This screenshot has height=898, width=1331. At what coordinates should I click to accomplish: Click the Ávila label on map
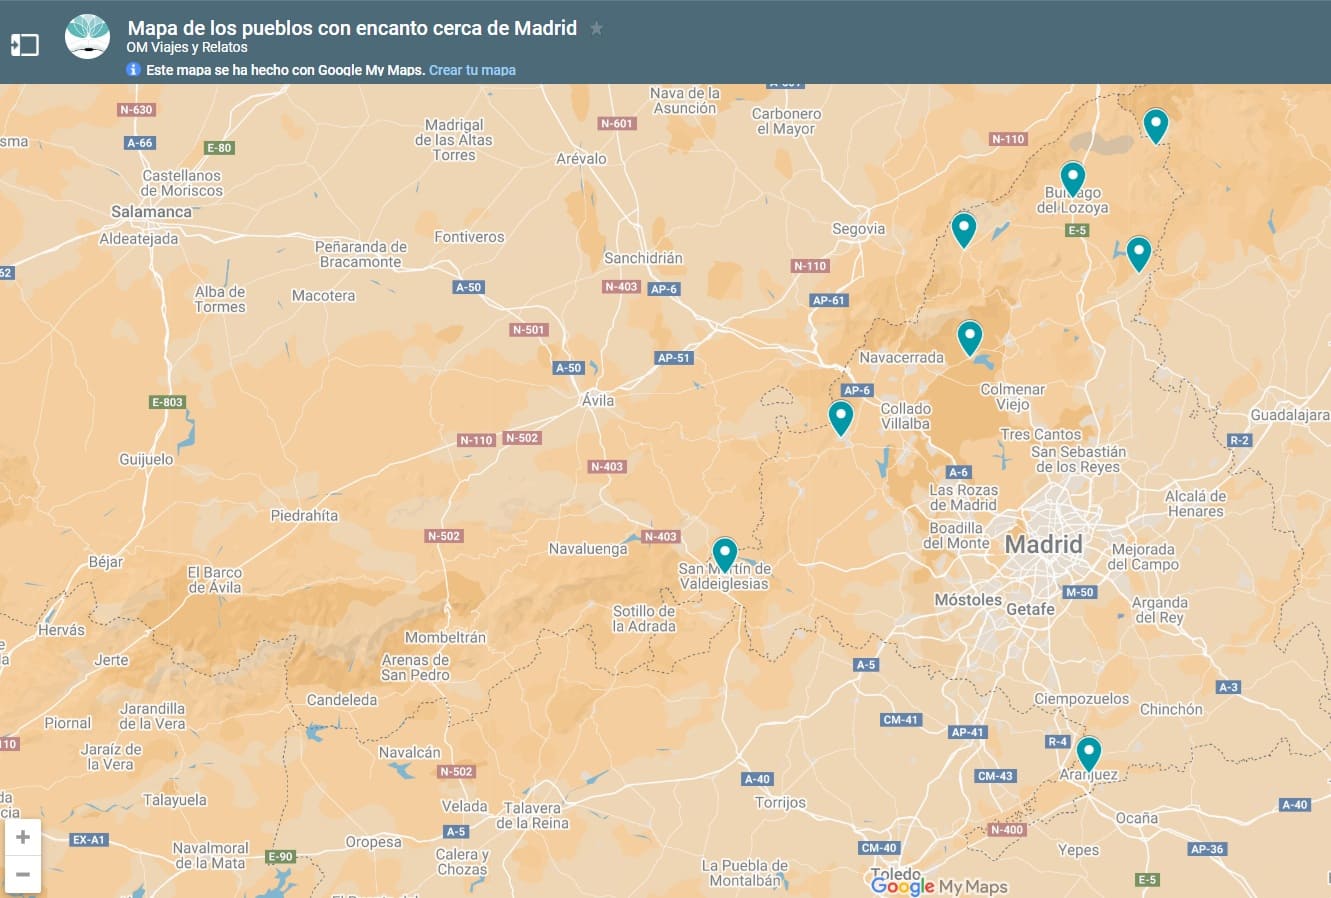click(x=598, y=400)
